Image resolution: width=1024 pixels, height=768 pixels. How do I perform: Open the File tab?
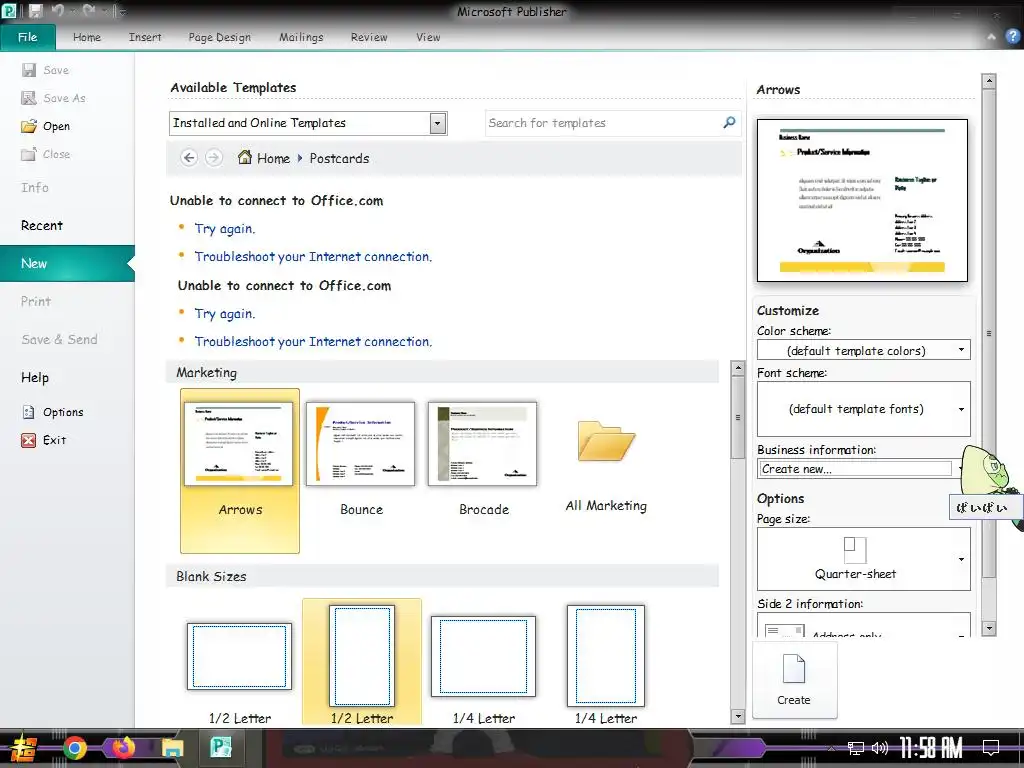pyautogui.click(x=27, y=37)
